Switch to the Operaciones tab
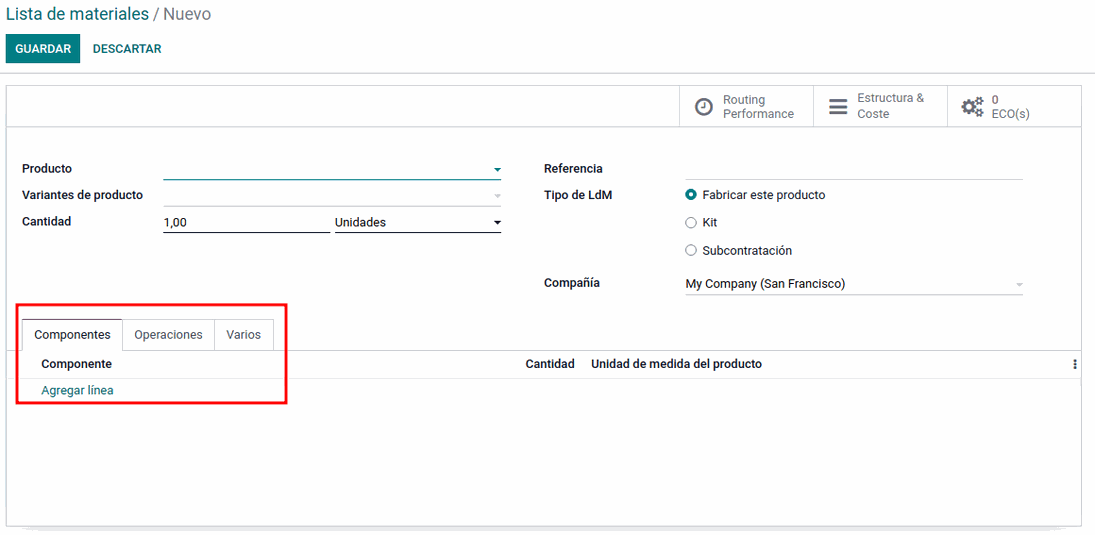The width and height of the screenshot is (1095, 535). (168, 335)
